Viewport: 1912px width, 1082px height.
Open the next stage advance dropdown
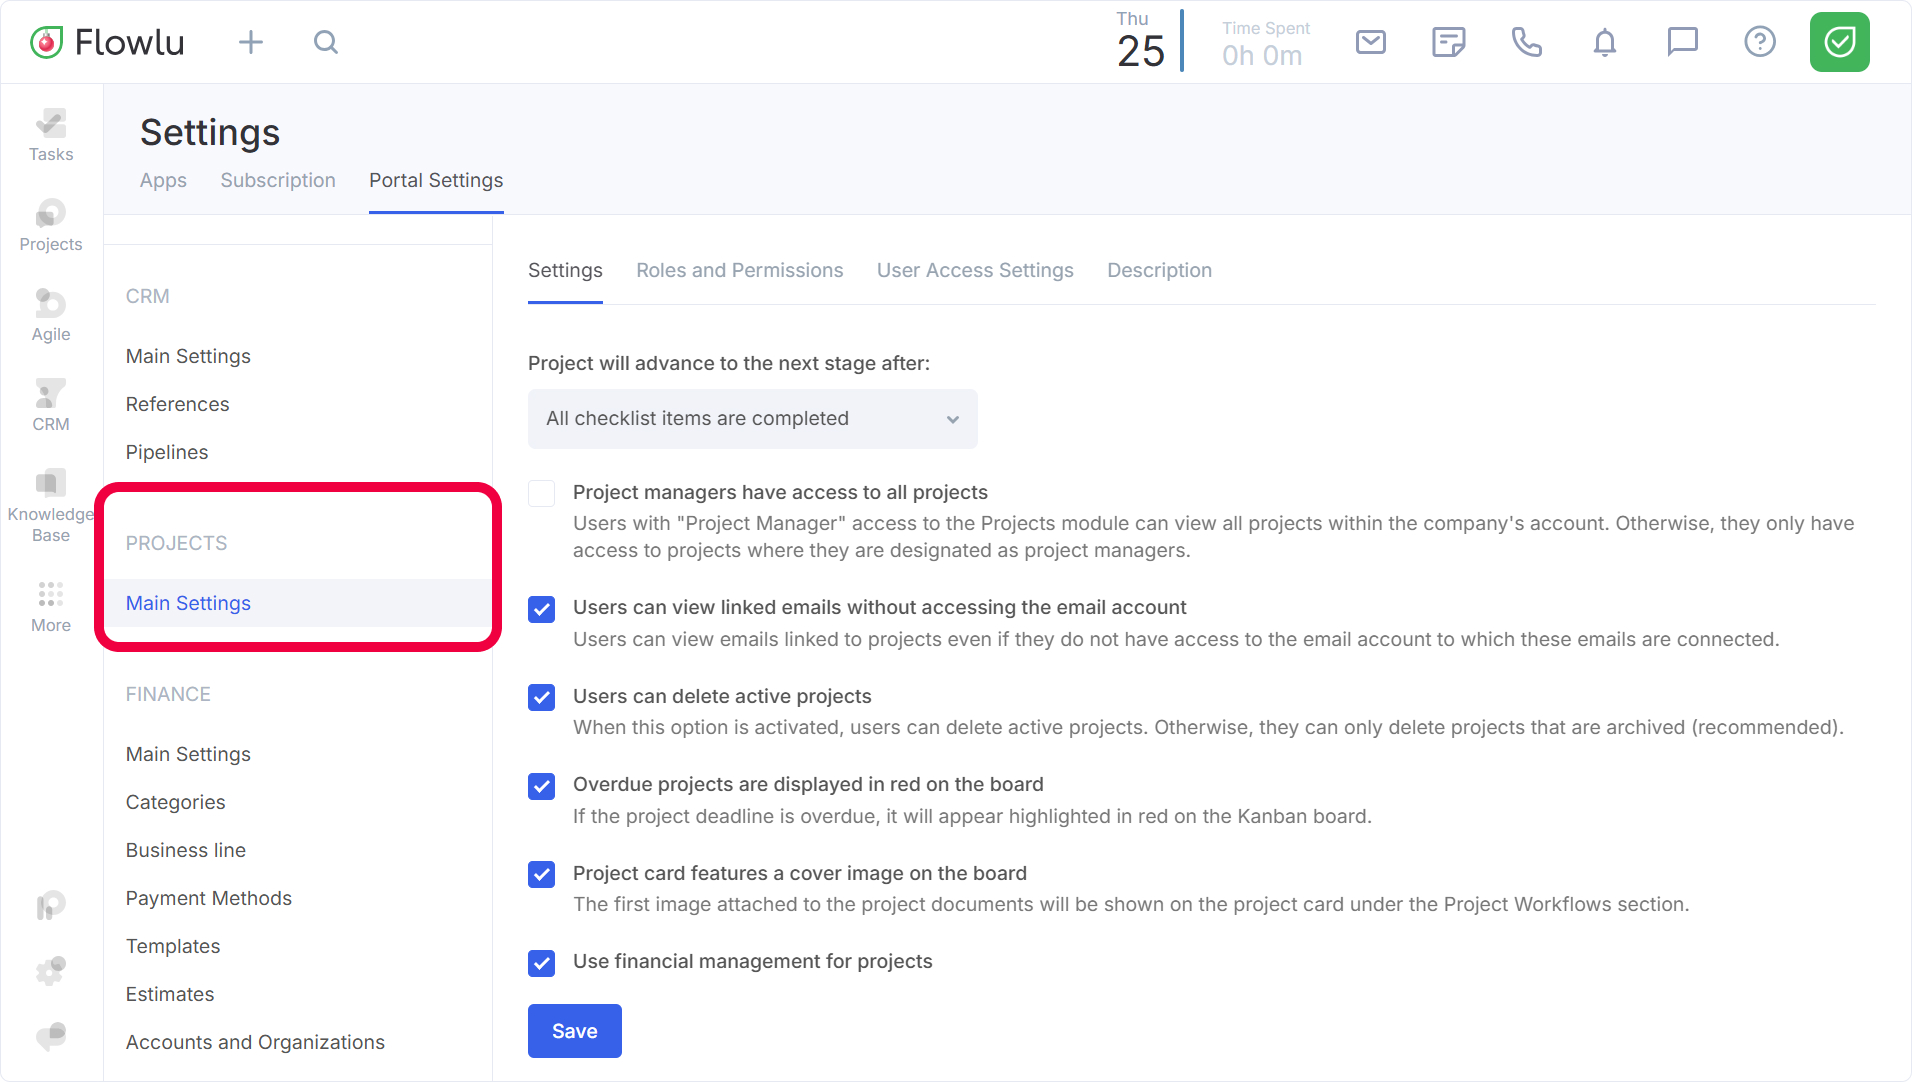[752, 419]
